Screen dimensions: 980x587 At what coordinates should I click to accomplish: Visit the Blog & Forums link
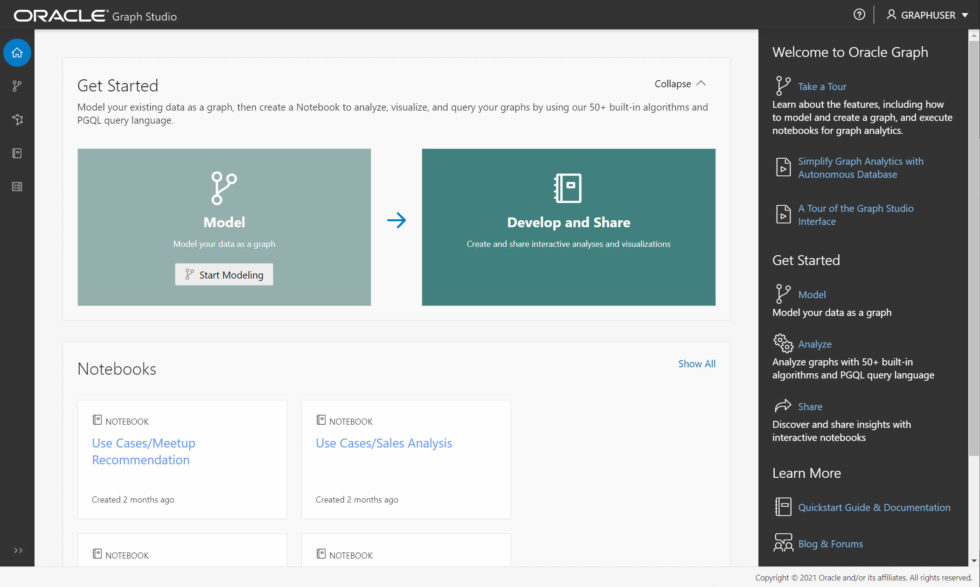[830, 544]
